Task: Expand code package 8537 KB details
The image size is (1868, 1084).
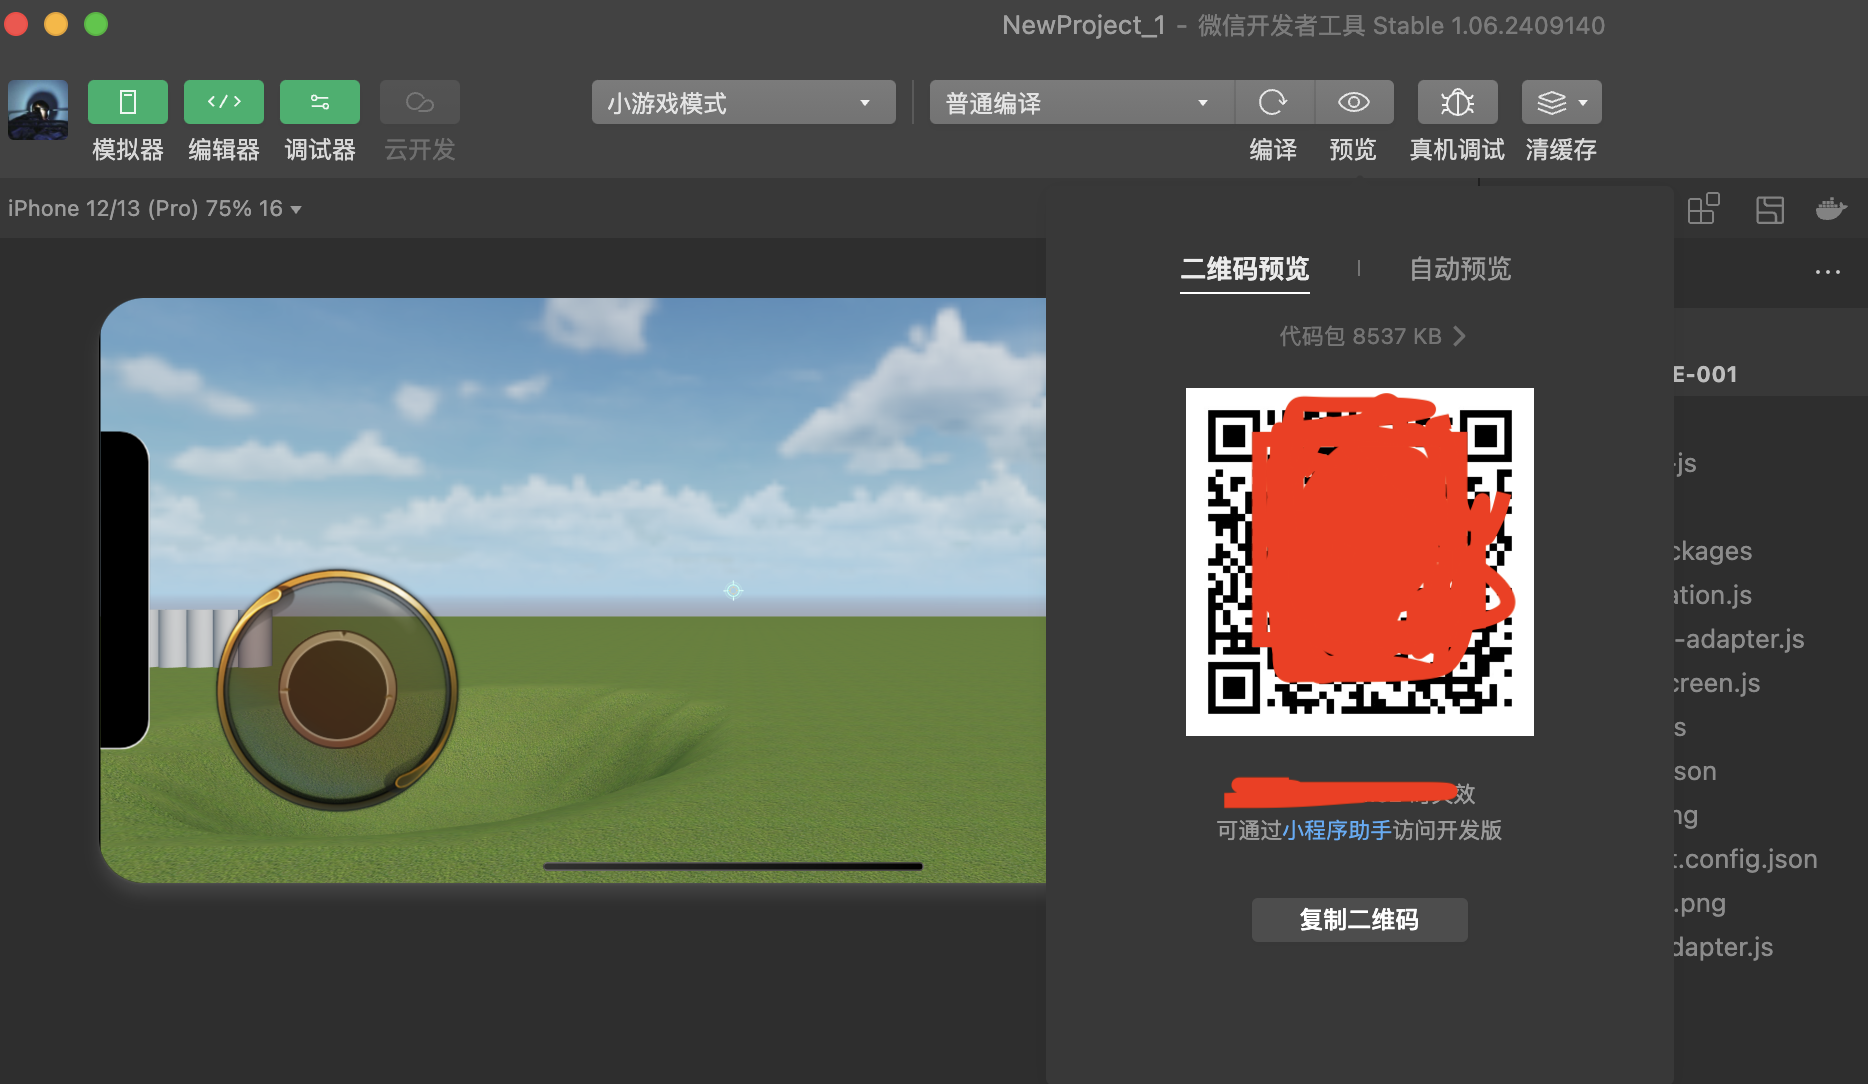Action: [x=1372, y=336]
